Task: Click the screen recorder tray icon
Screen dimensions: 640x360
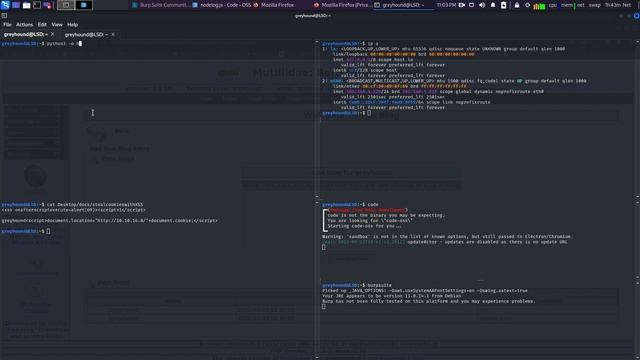Action: point(462,5)
